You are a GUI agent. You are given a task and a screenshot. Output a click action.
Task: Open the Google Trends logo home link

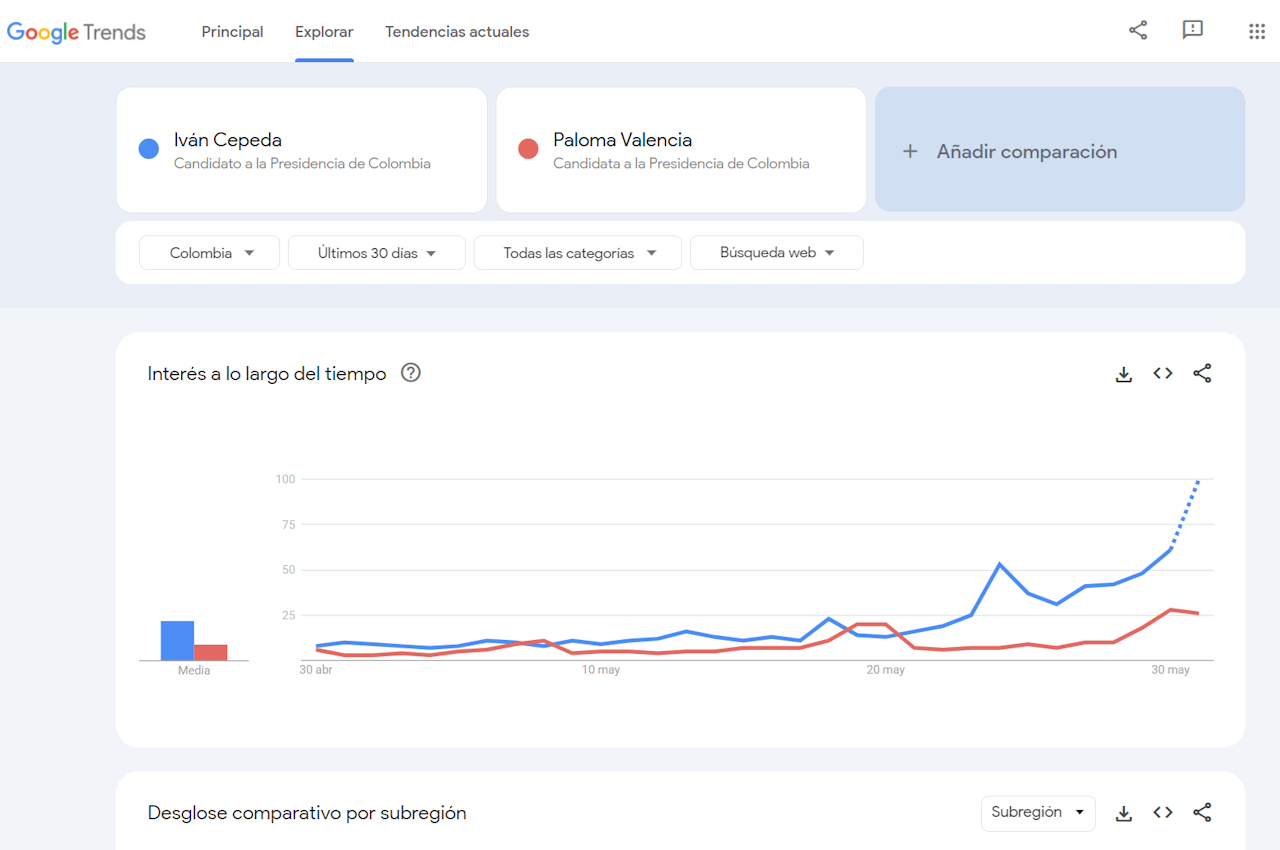pyautogui.click(x=77, y=32)
